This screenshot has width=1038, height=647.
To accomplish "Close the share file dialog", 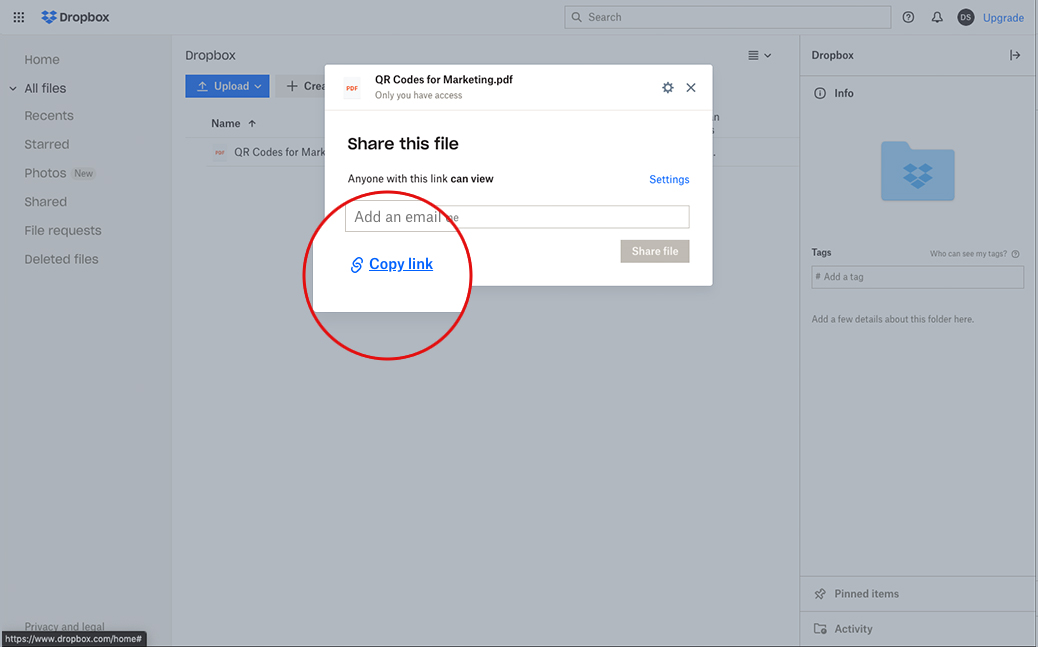I will (x=691, y=88).
